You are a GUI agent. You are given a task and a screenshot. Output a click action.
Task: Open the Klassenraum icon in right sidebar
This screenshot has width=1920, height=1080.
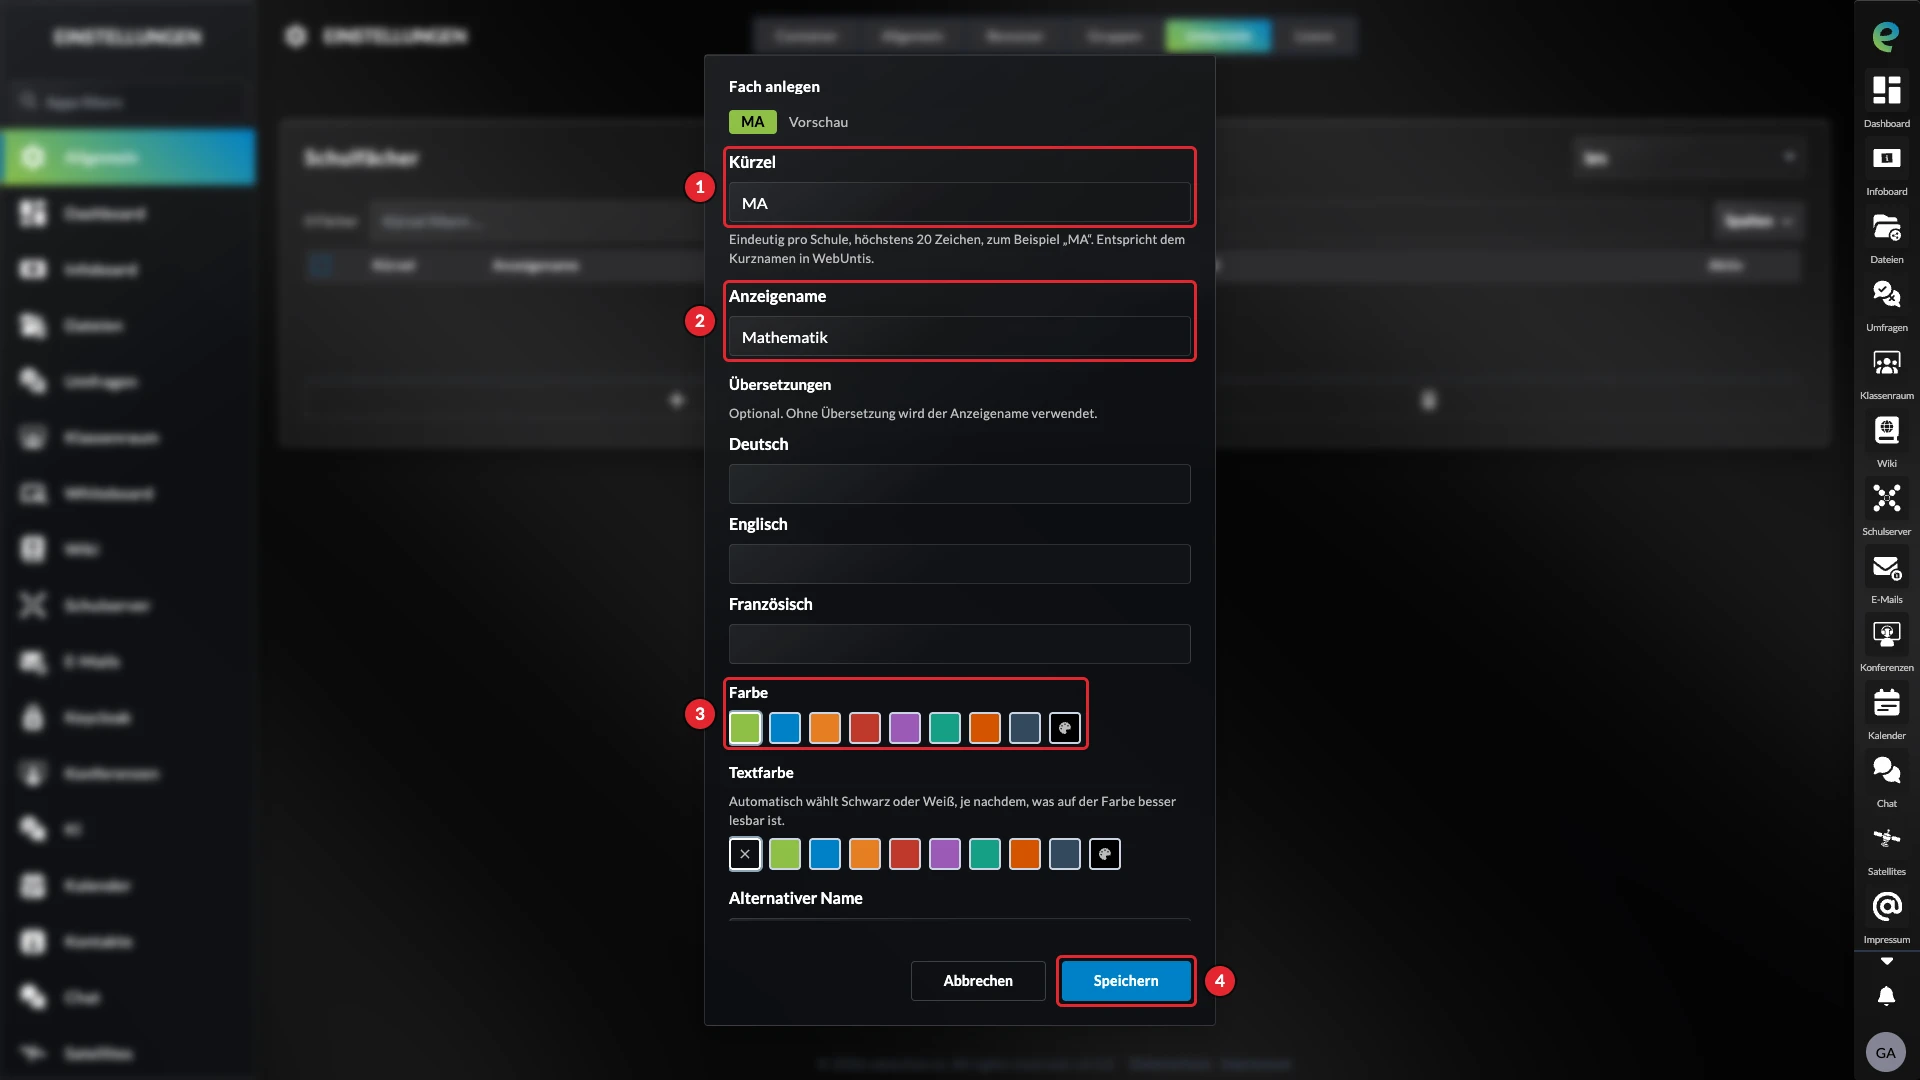1886,363
